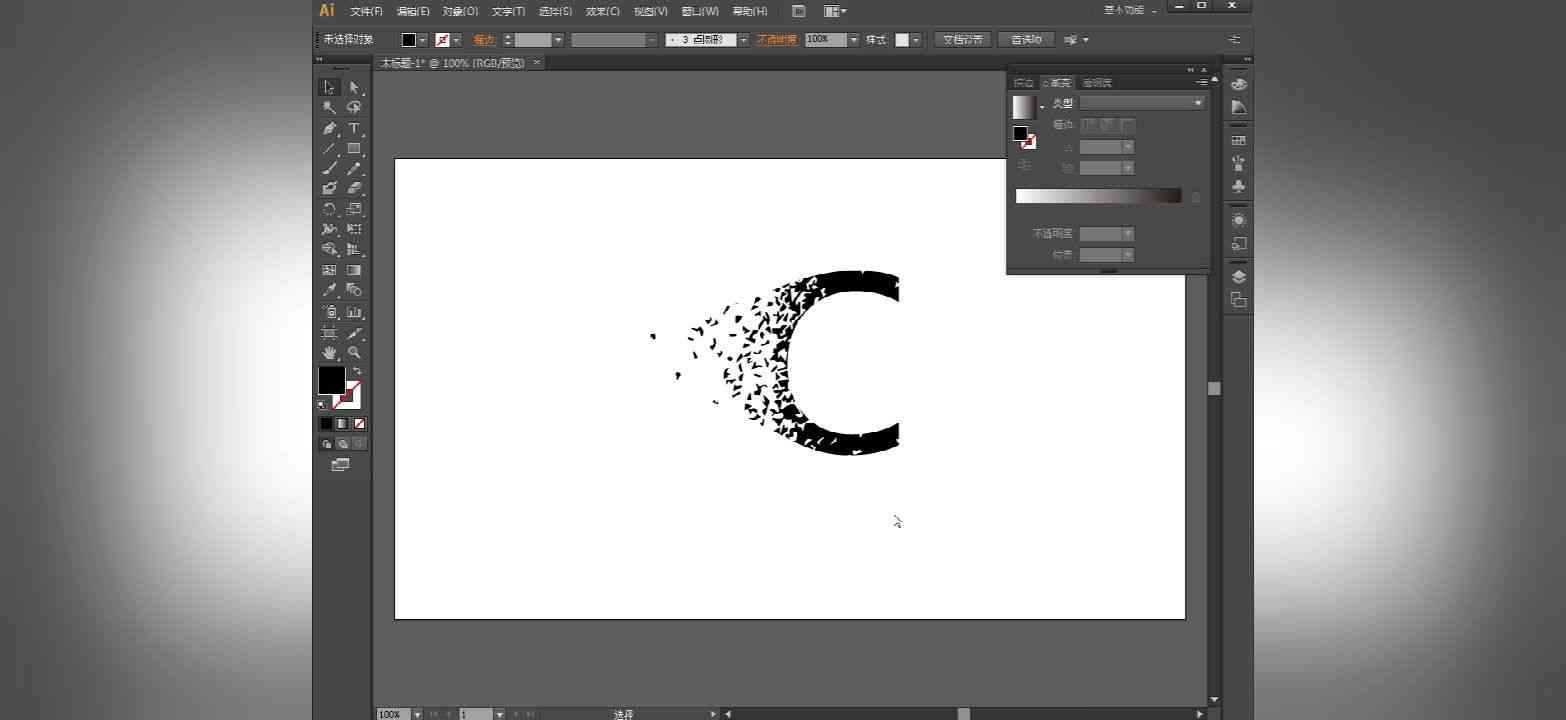The image size is (1566, 720).
Task: Click the Document Setup button
Action: pos(963,40)
